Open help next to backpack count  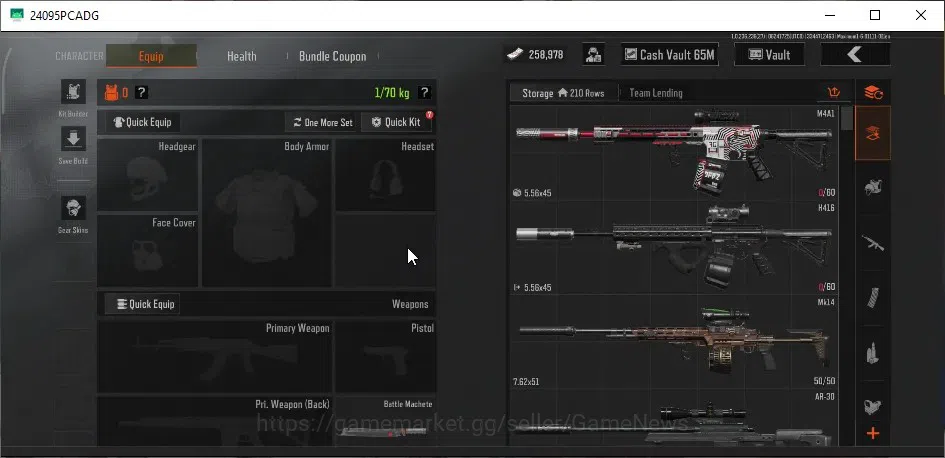[141, 93]
